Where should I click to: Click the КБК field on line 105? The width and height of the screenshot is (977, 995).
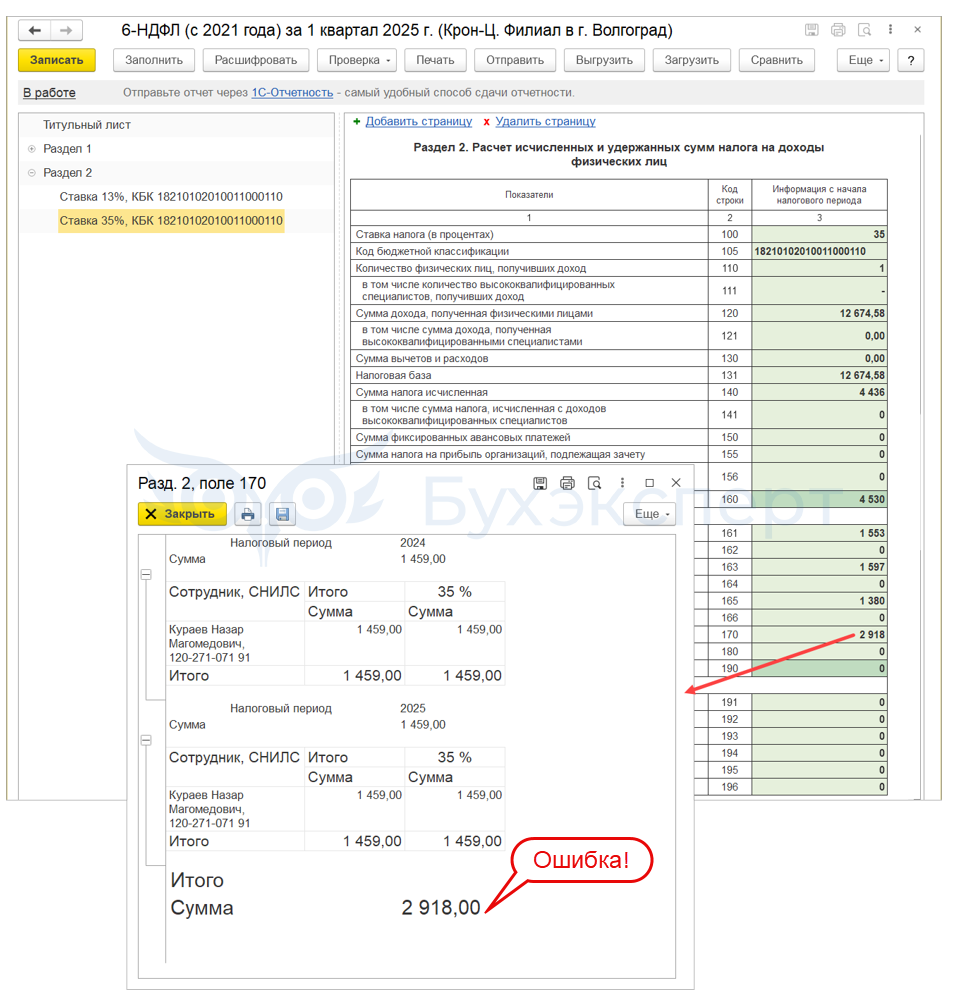pos(820,252)
